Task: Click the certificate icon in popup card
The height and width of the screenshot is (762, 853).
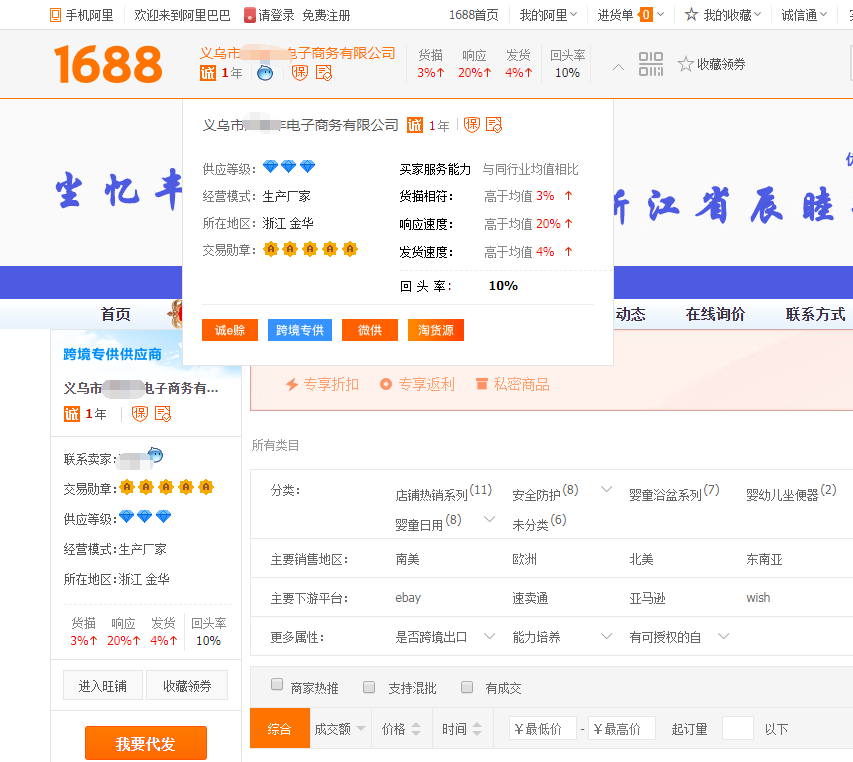Action: (494, 125)
